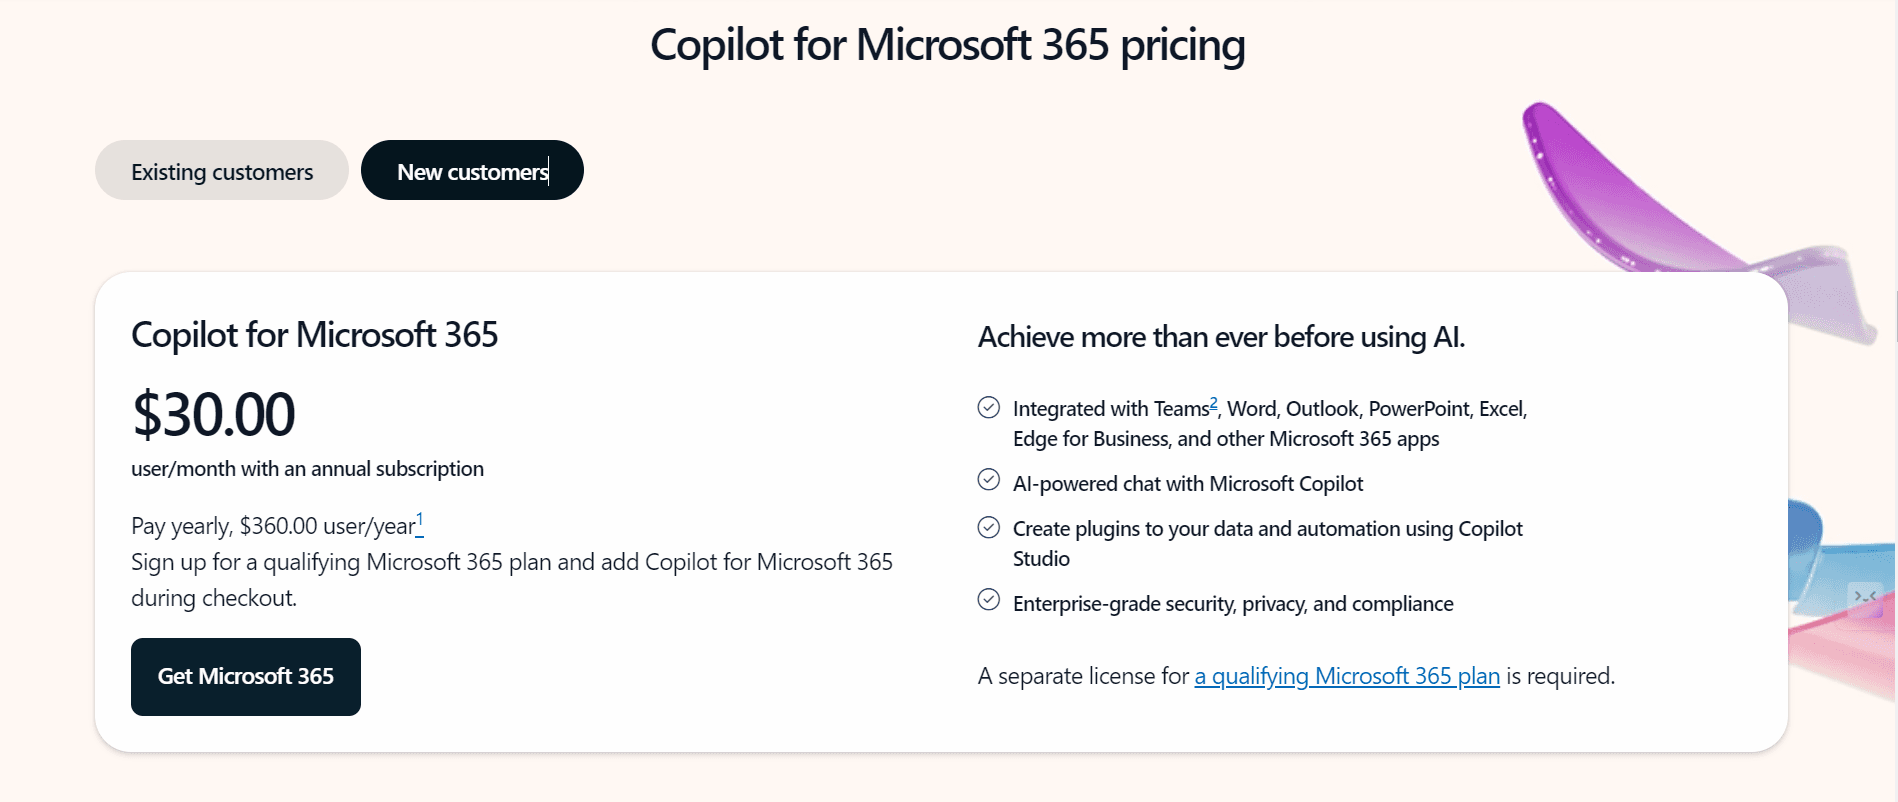Open footnote 1 after Pay yearly price

(420, 520)
